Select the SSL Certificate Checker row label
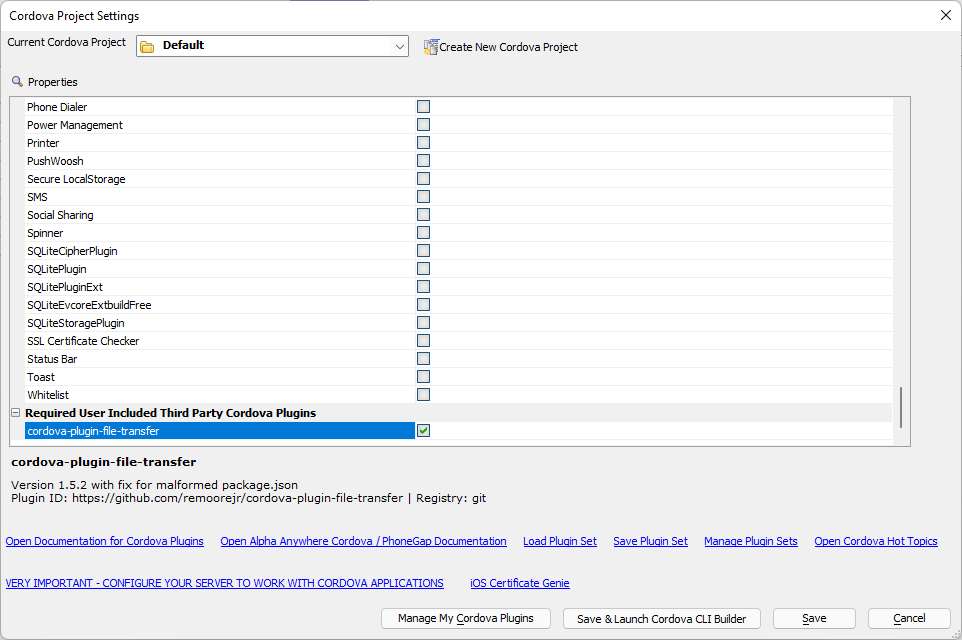962x640 pixels. (83, 341)
